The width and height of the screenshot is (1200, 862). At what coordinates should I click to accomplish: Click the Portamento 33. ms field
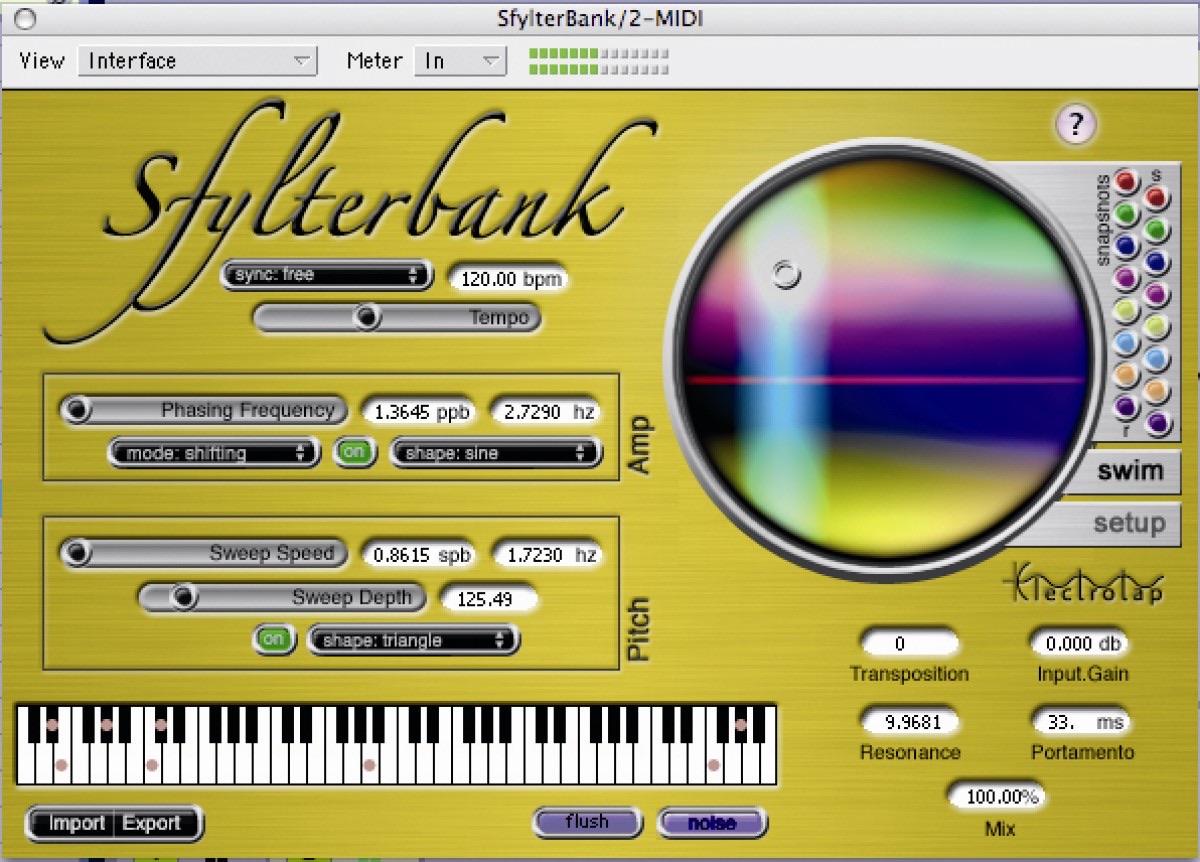[1081, 722]
